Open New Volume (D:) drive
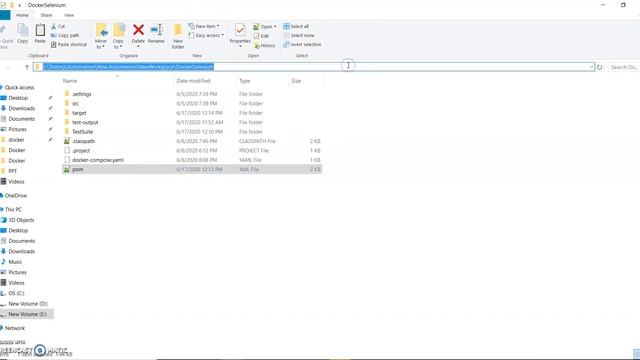 28,304
